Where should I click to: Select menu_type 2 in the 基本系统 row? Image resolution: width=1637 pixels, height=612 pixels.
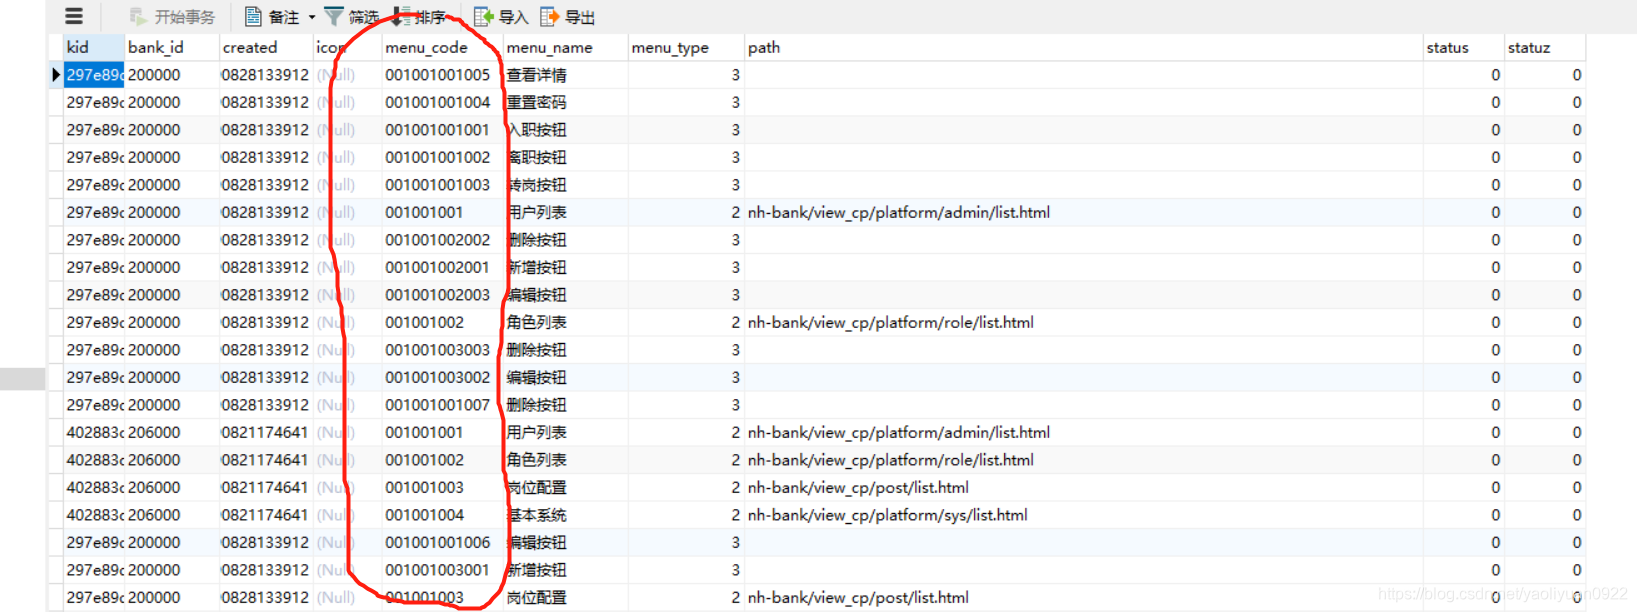(685, 515)
